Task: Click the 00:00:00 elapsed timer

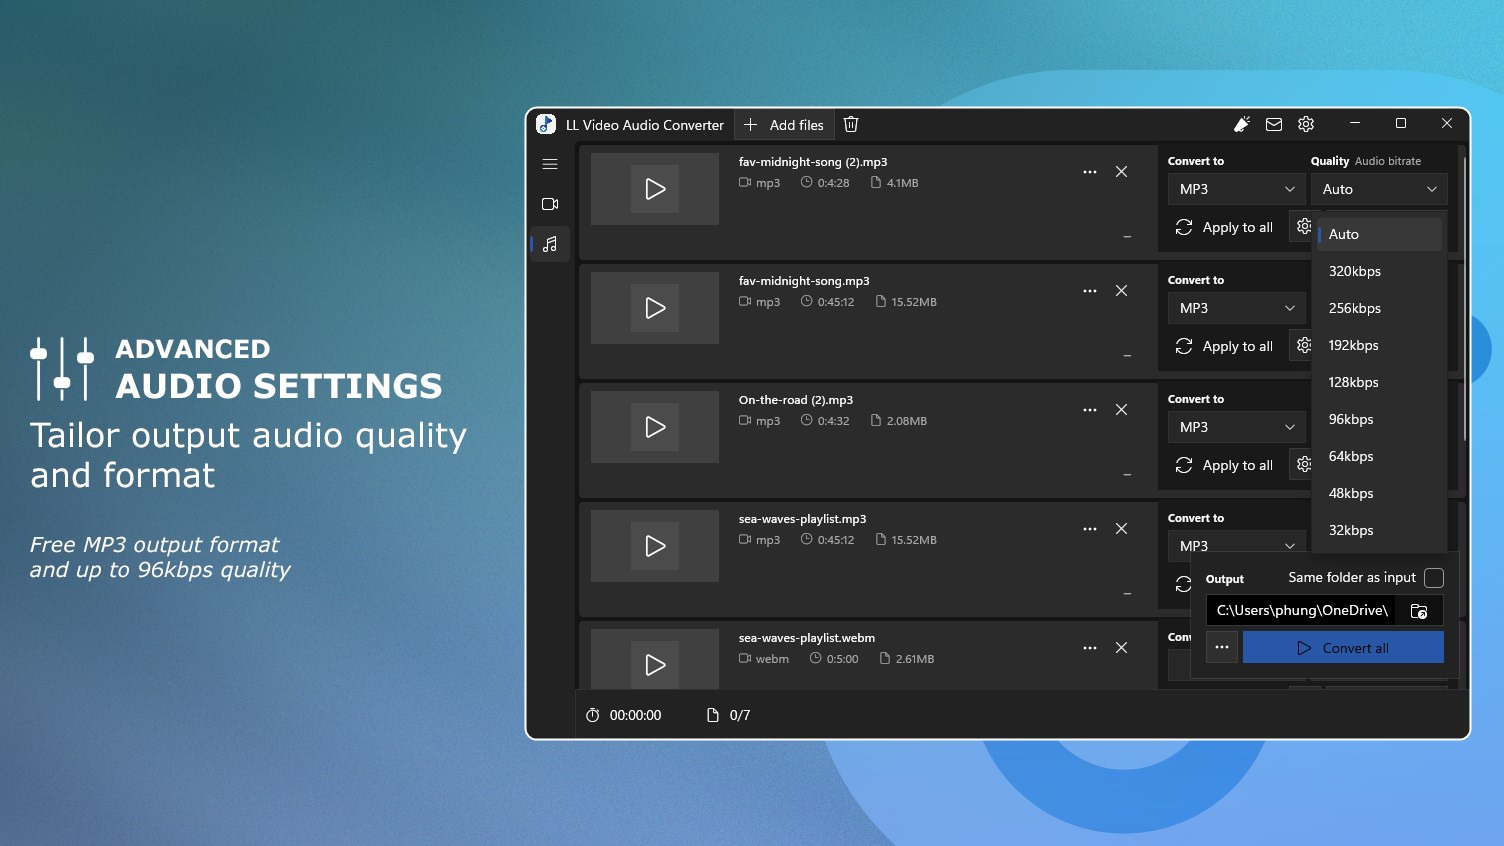Action: pyautogui.click(x=623, y=715)
